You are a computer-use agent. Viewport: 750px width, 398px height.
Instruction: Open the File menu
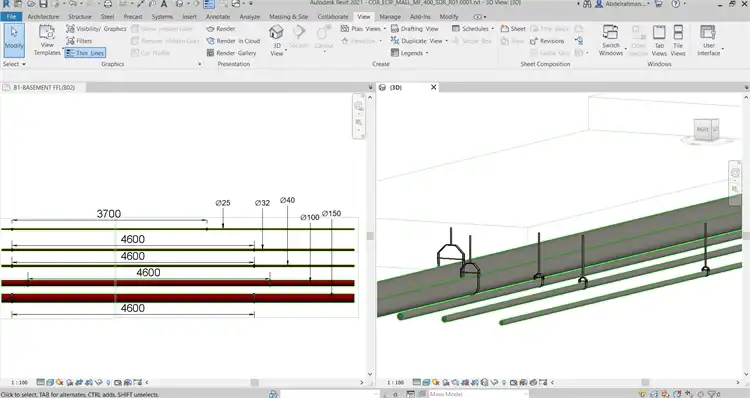tap(11, 16)
